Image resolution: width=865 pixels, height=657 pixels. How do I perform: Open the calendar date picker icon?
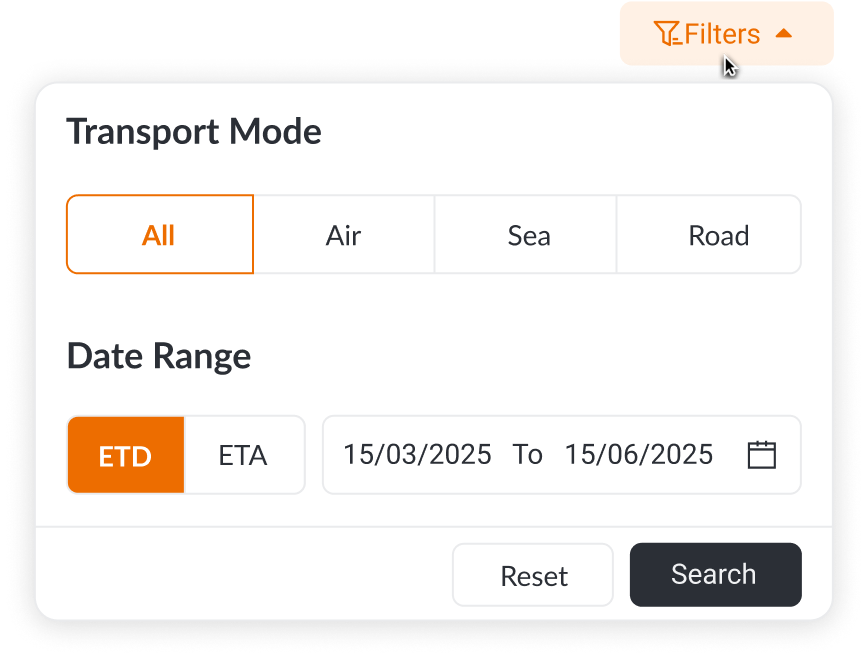(762, 455)
